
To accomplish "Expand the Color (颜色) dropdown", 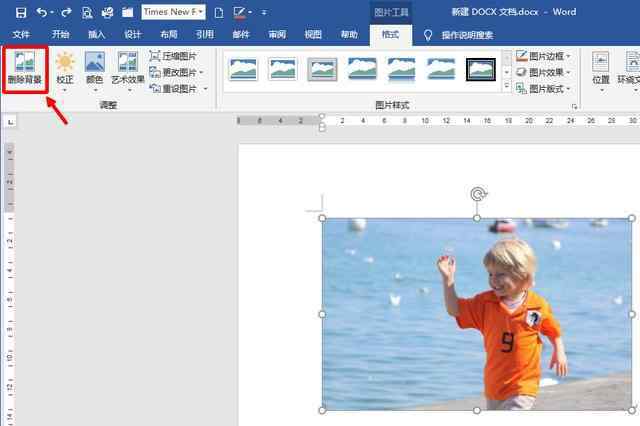I will pyautogui.click(x=94, y=69).
